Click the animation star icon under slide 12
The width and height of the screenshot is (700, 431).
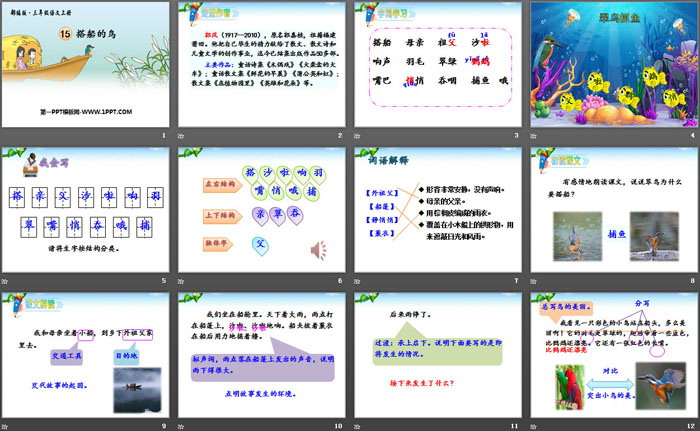(533, 427)
